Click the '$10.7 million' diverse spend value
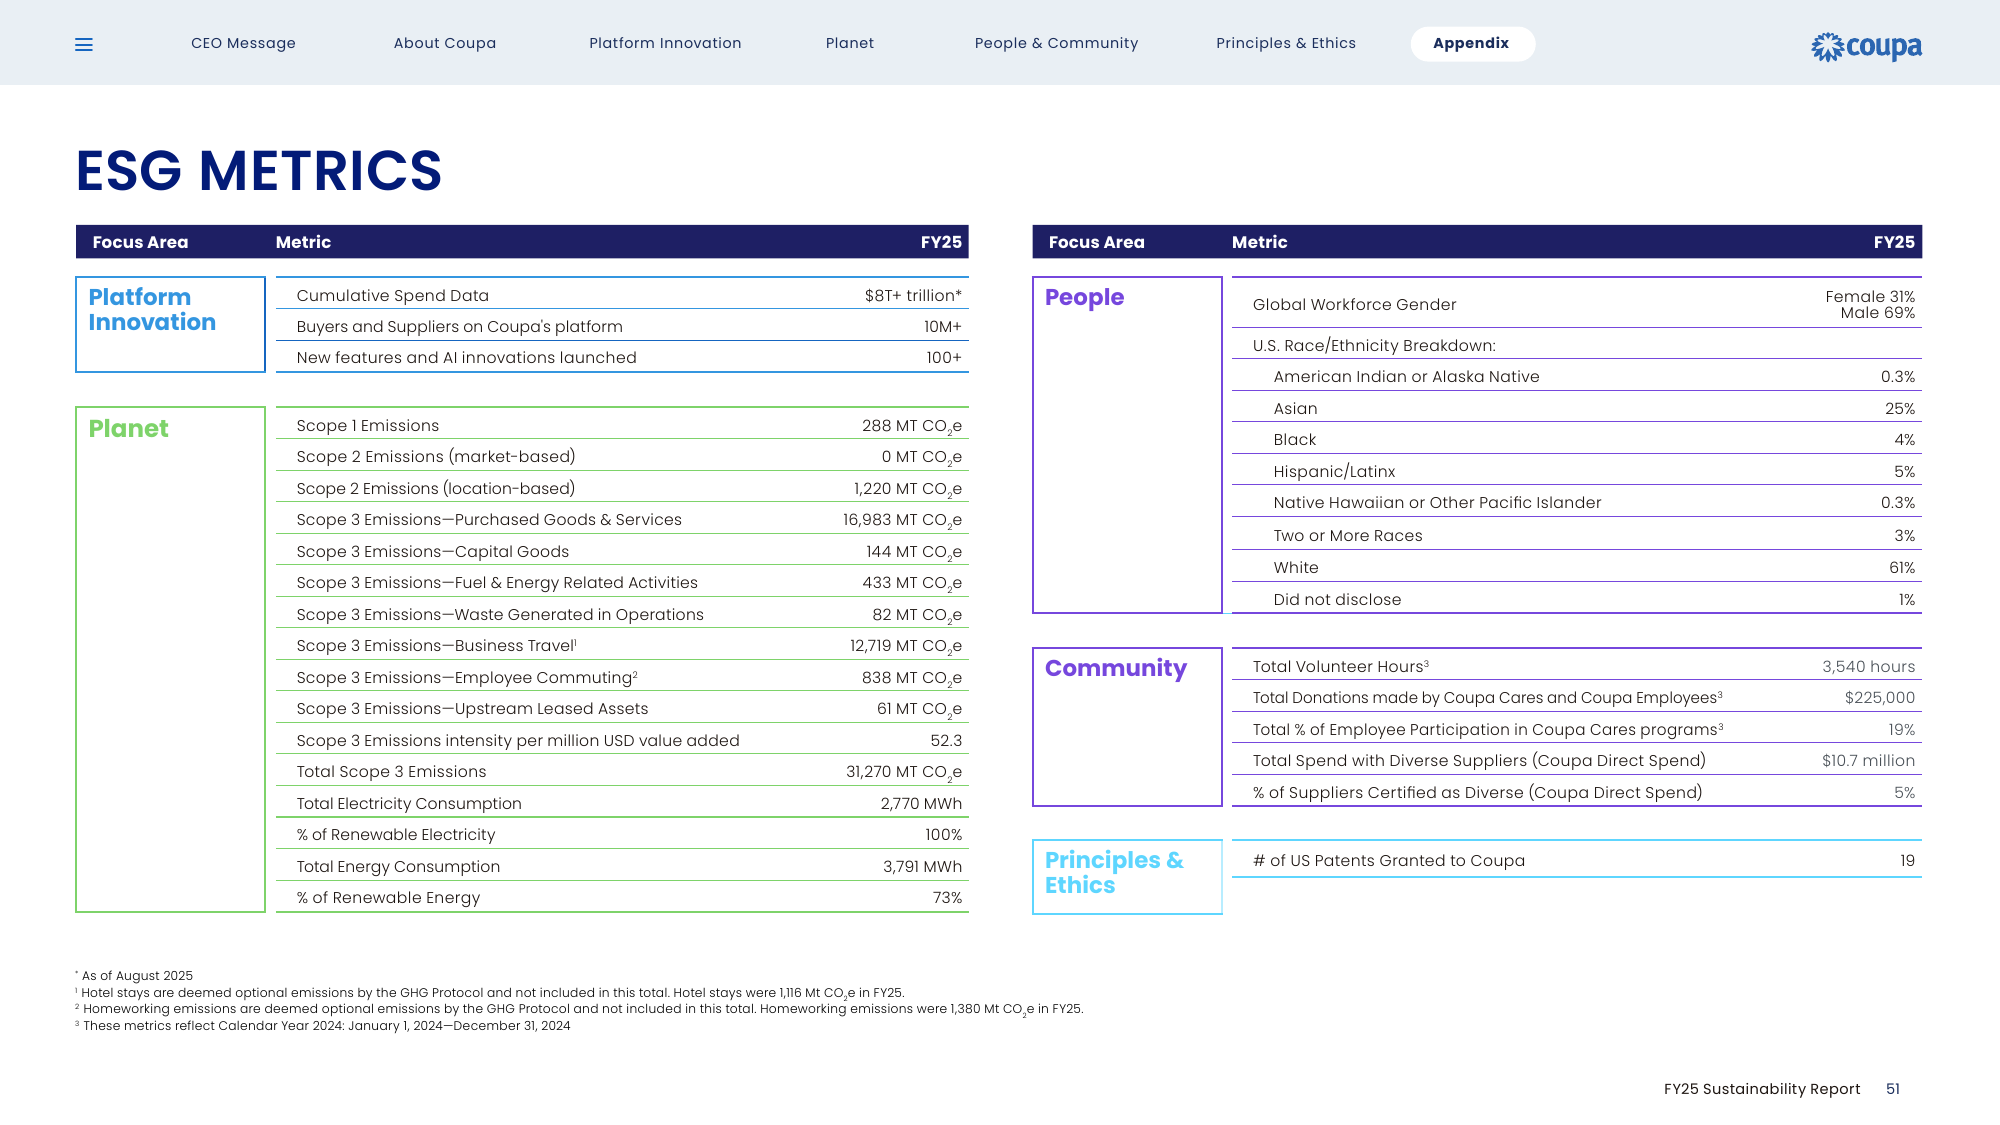The height and width of the screenshot is (1125, 2000). [x=1868, y=761]
